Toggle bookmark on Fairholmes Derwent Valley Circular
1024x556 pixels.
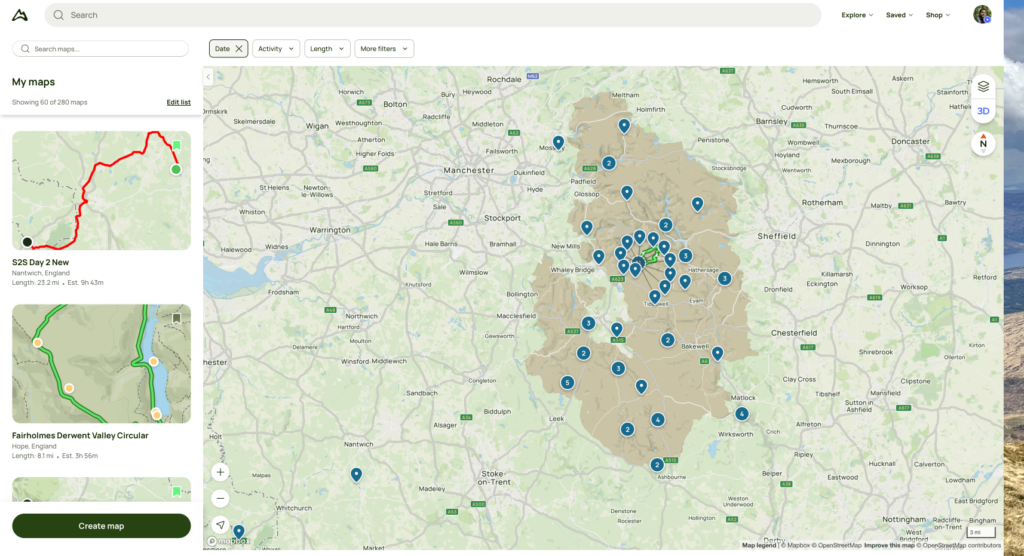click(177, 318)
